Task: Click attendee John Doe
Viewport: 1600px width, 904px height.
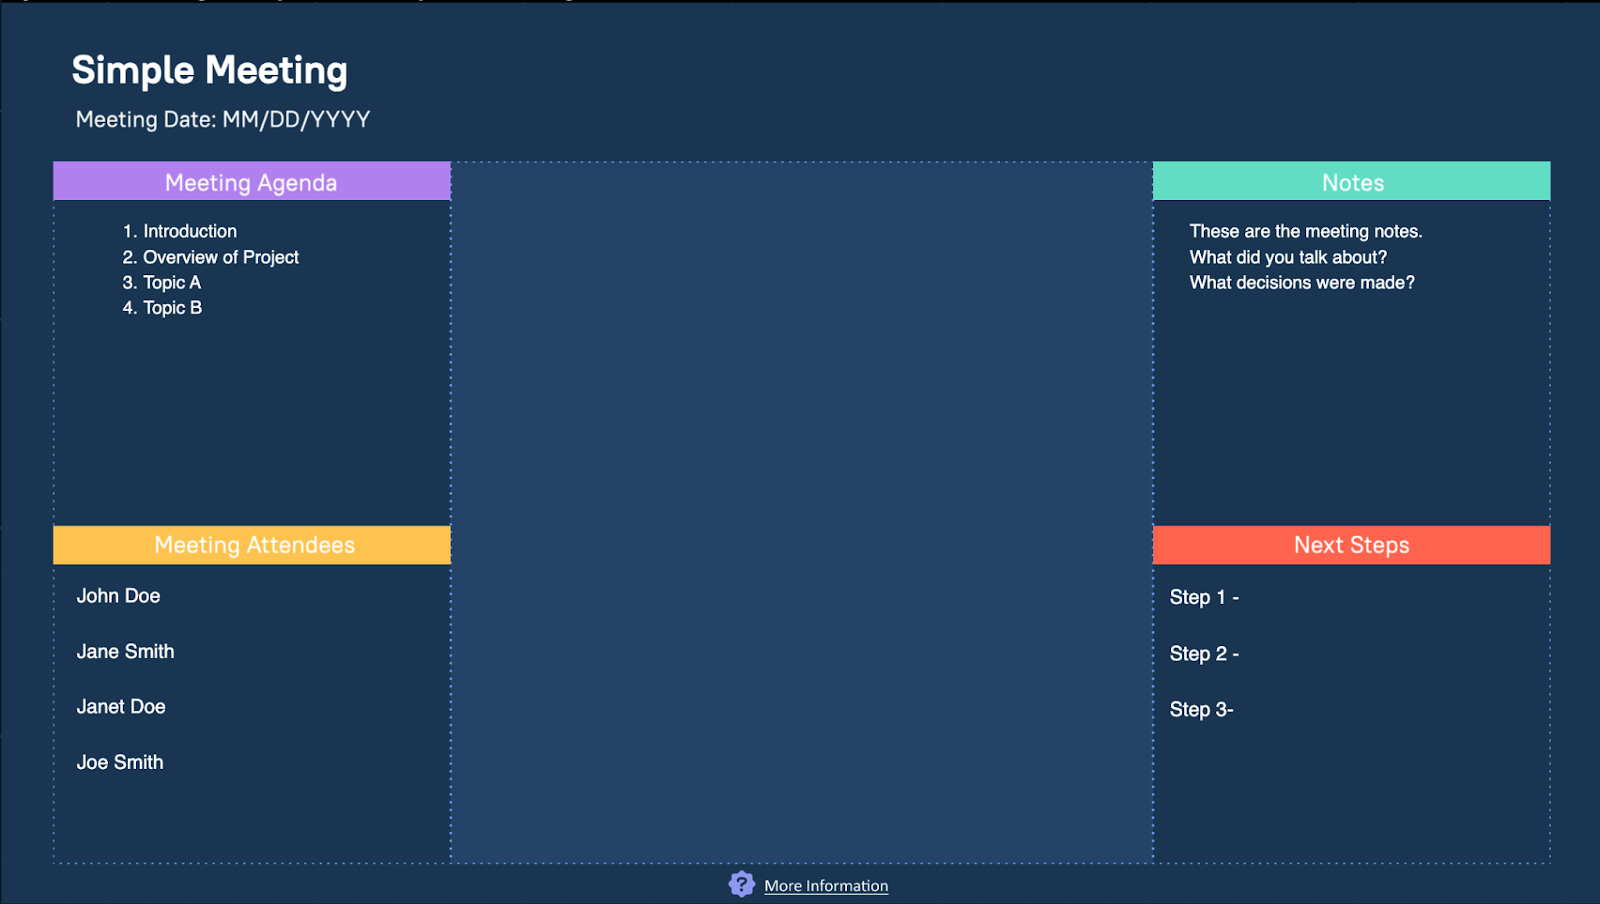Action: (x=118, y=596)
